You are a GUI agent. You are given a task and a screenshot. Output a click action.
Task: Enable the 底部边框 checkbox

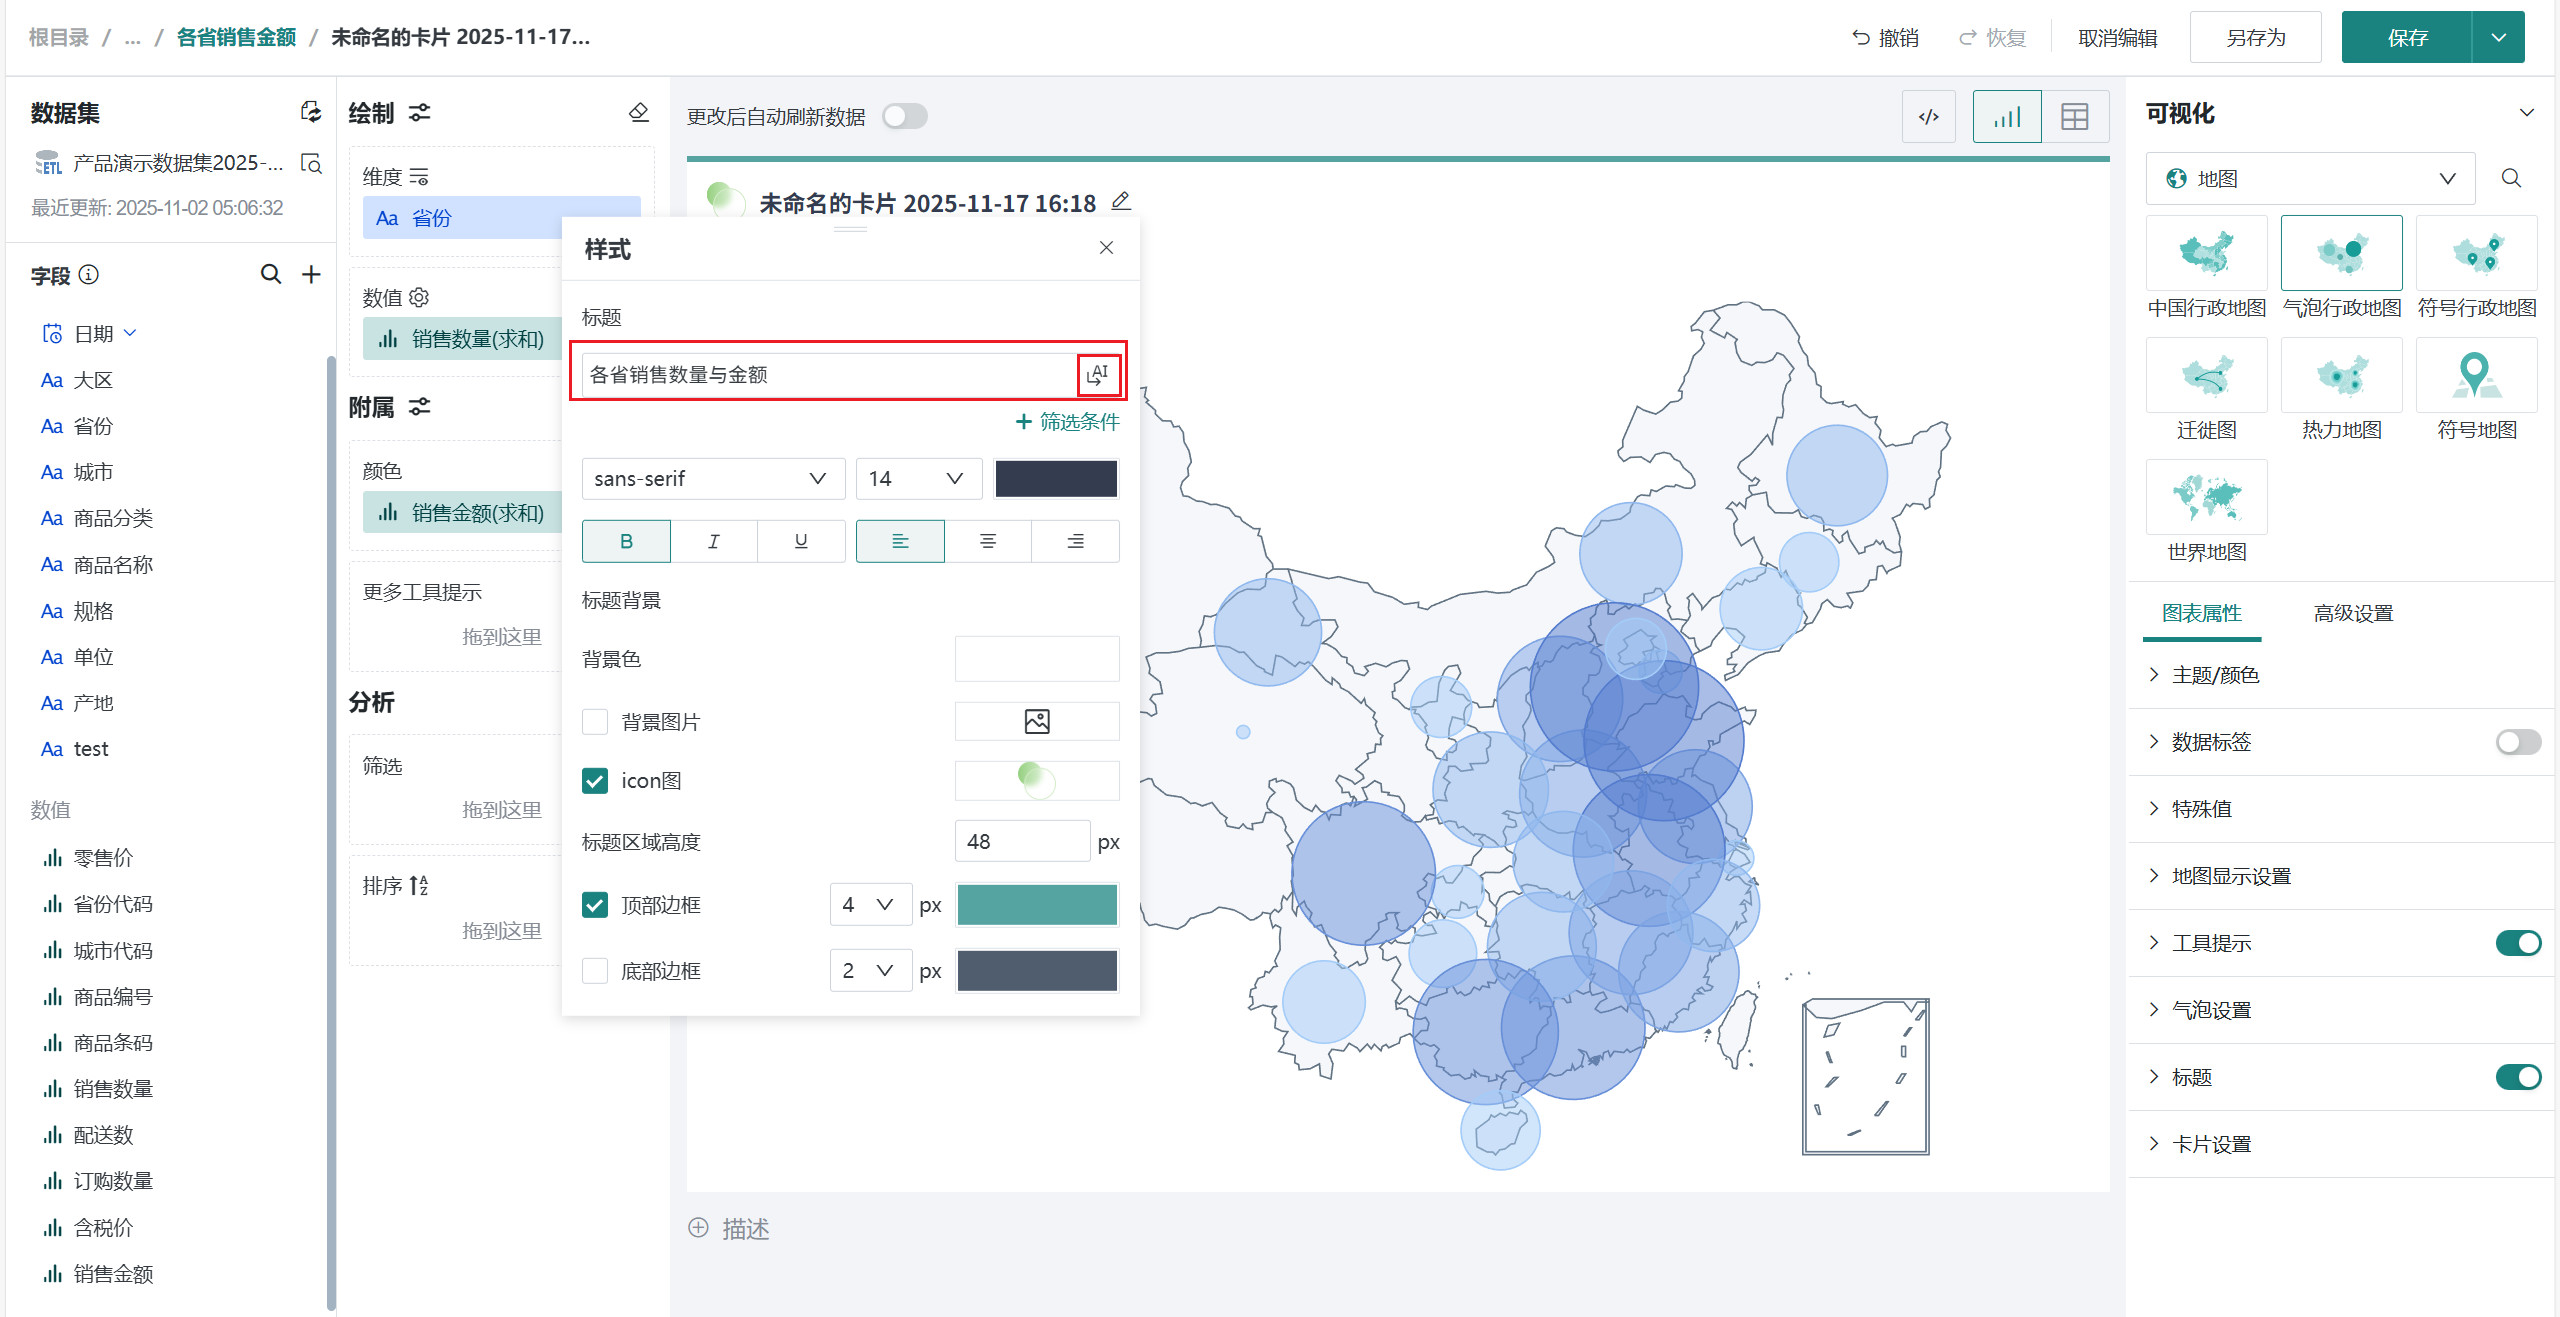click(595, 970)
